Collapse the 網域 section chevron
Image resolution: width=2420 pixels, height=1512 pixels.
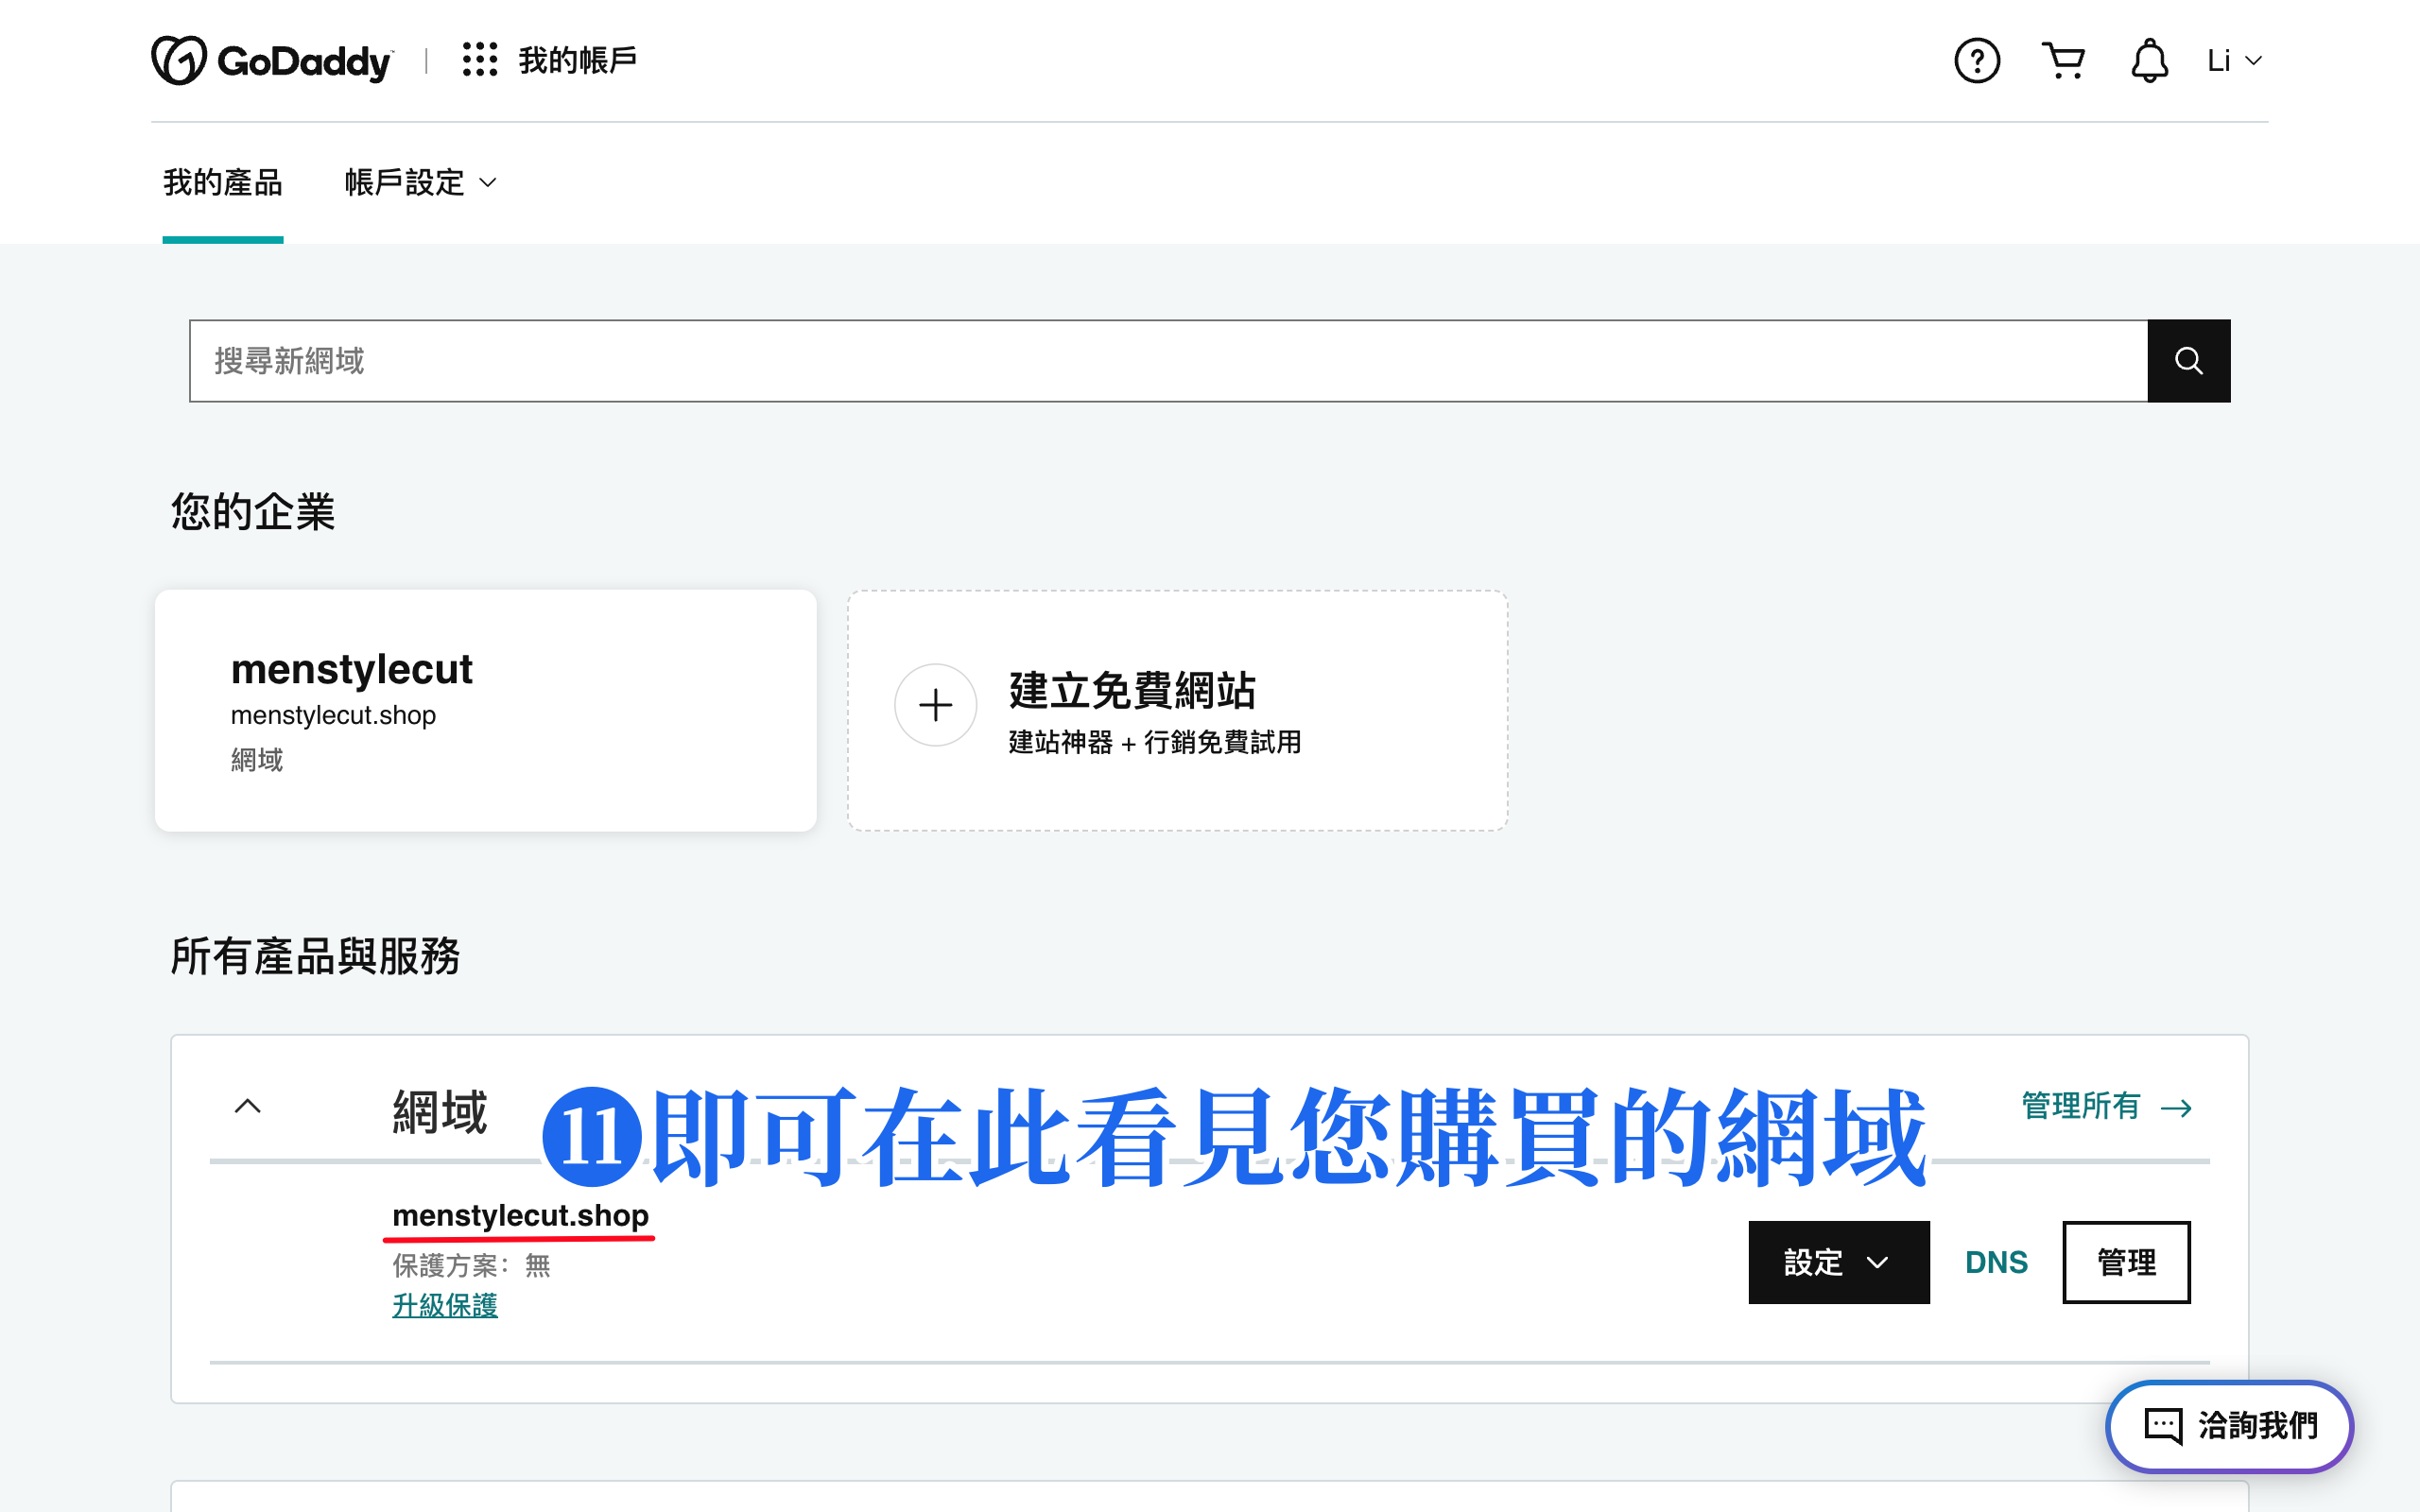[248, 1106]
